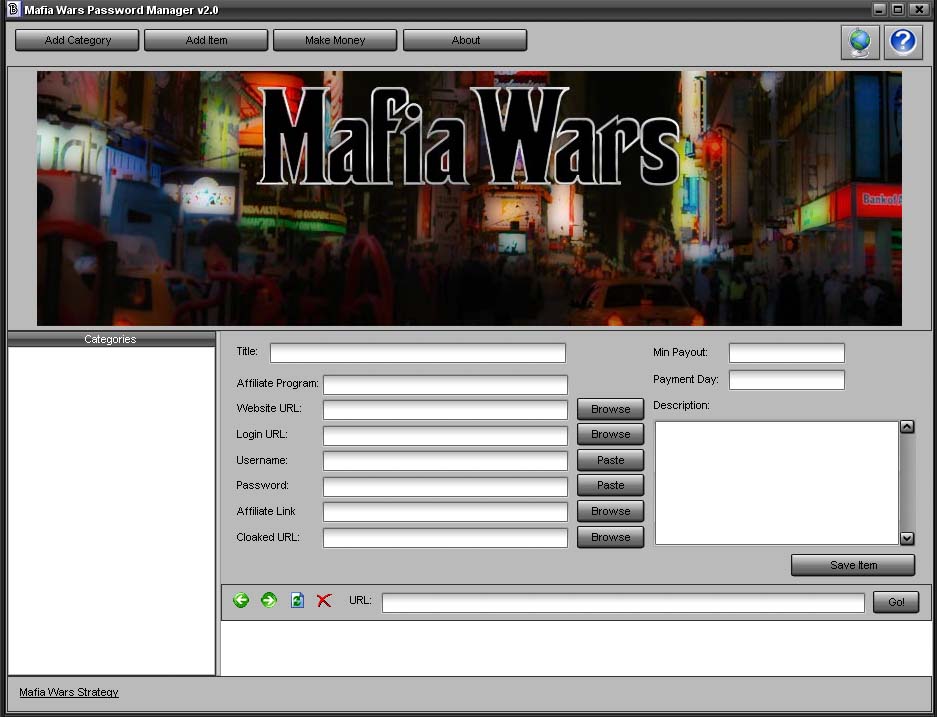Screen dimensions: 937x717
Task: Paste into the Password field
Action: pos(610,485)
